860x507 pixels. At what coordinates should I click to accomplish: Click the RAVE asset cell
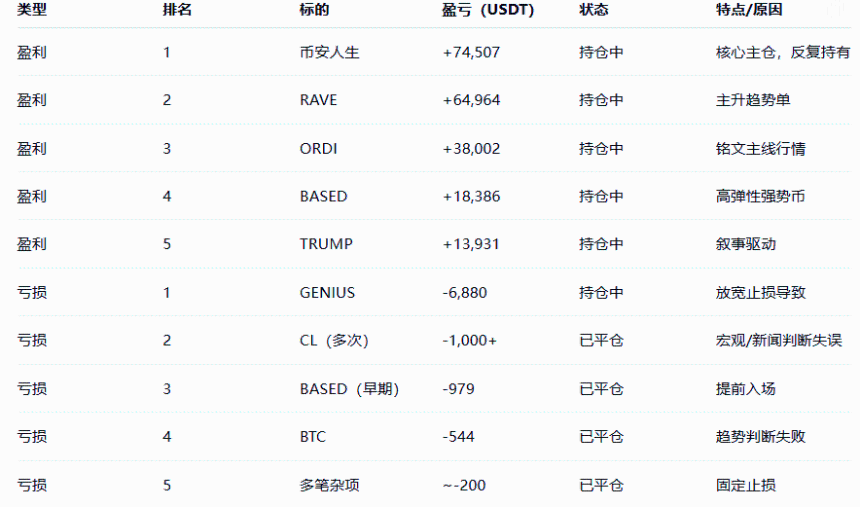pos(318,100)
